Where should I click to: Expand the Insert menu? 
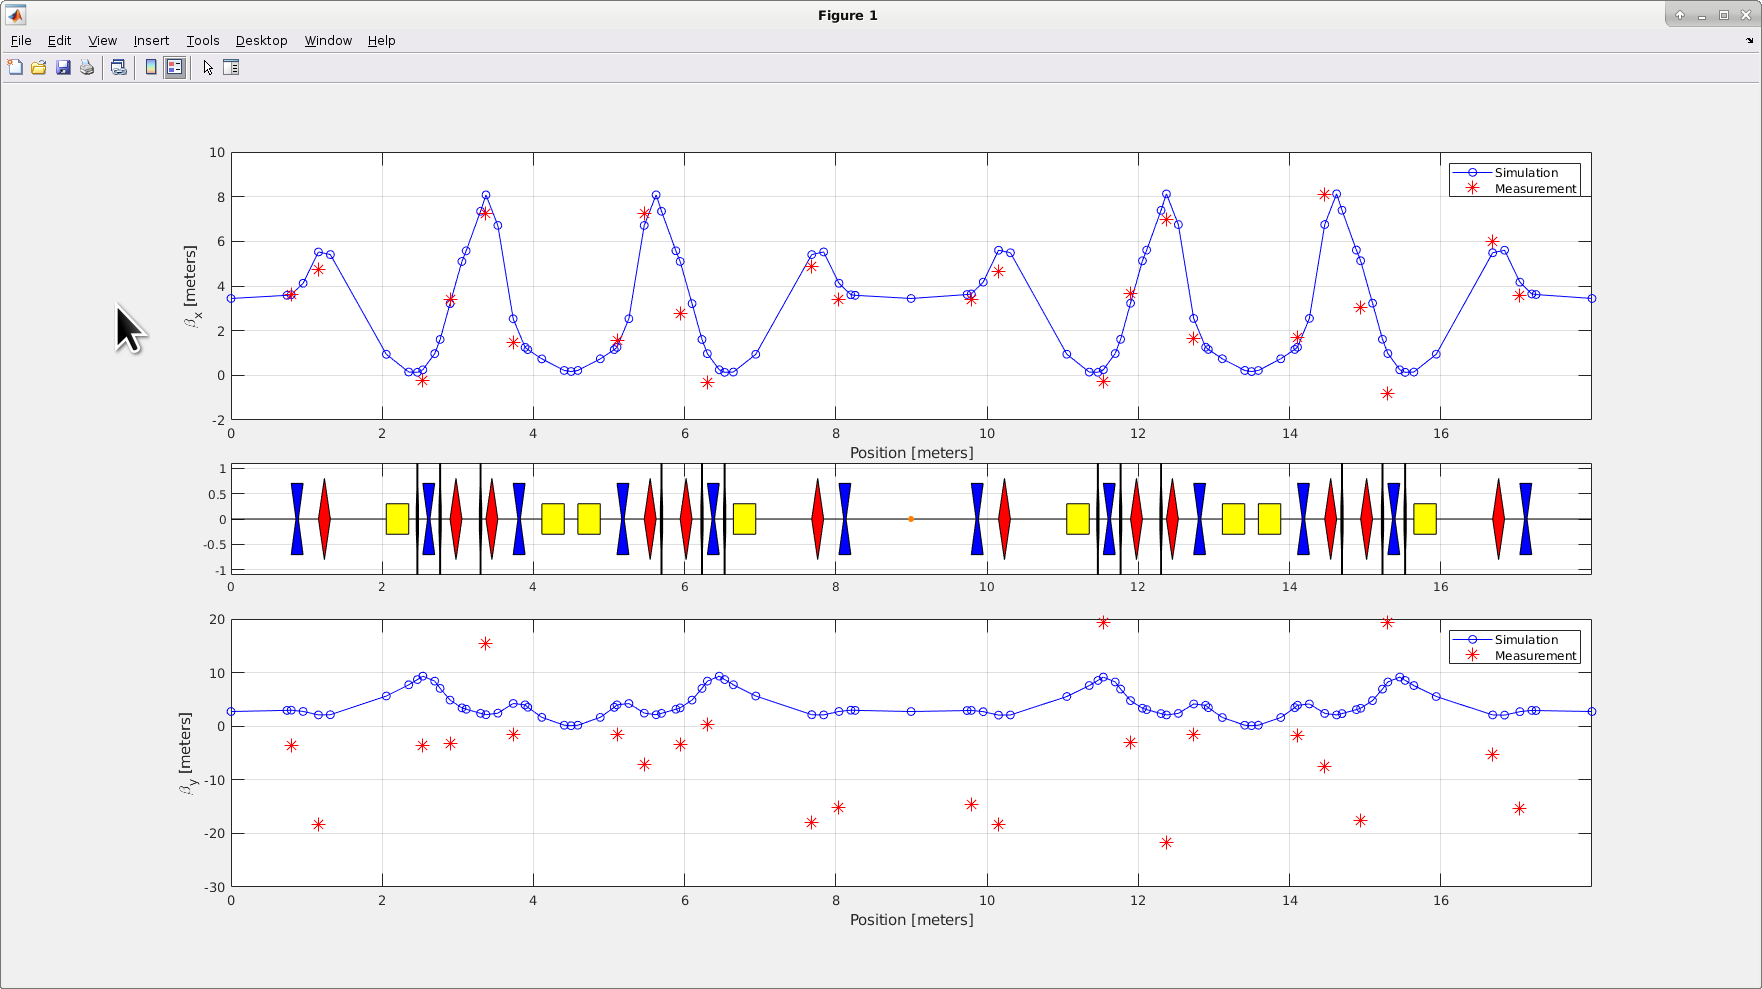click(151, 41)
